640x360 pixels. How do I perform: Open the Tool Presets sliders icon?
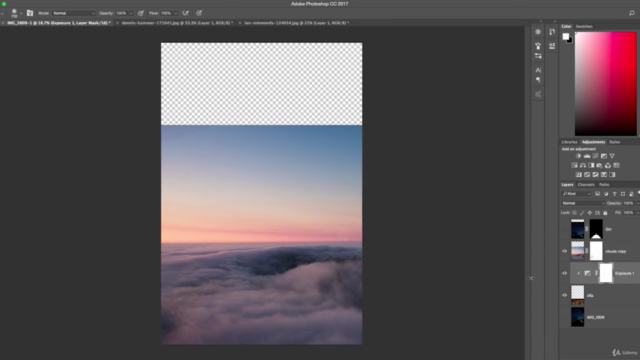pos(538,56)
